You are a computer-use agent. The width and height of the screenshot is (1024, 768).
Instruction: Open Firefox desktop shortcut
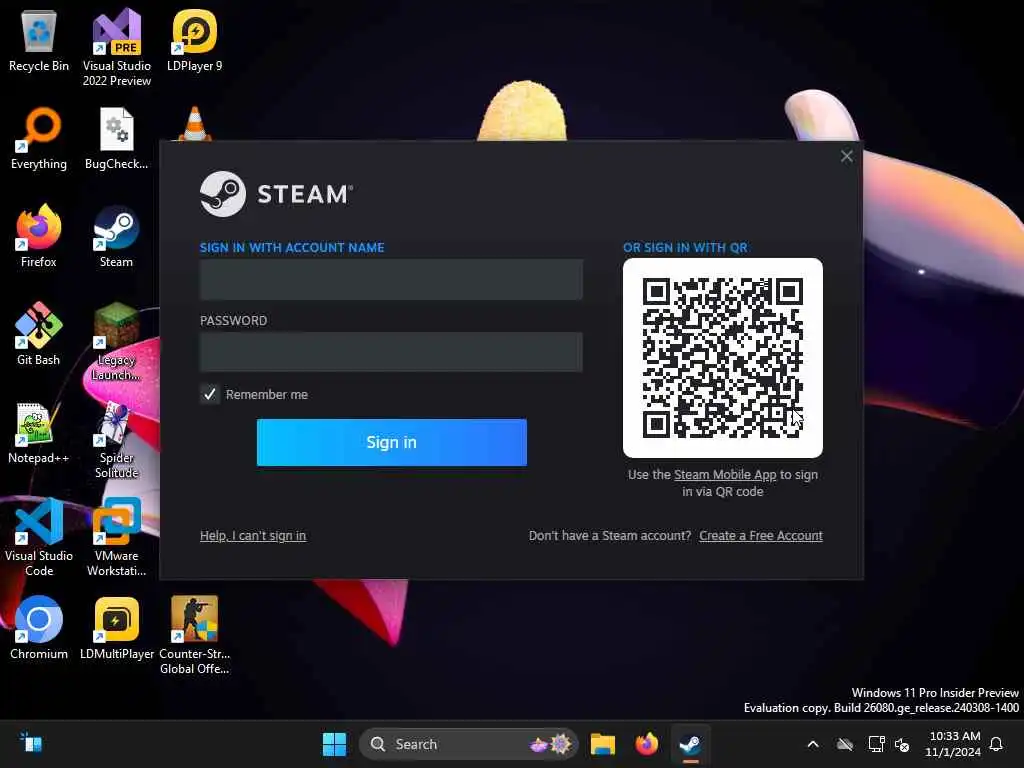[x=39, y=236]
